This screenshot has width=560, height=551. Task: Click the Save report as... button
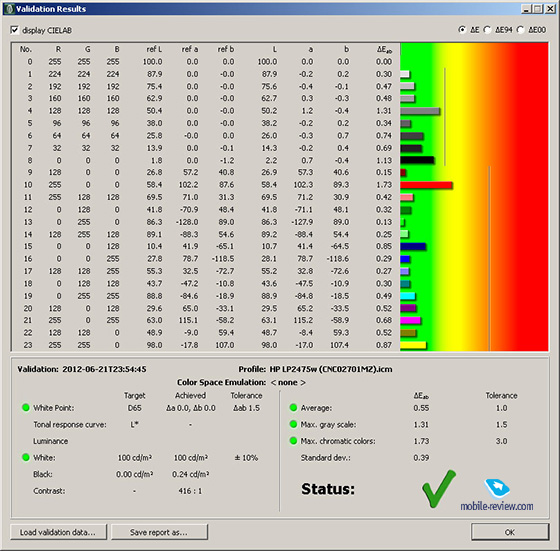click(159, 532)
